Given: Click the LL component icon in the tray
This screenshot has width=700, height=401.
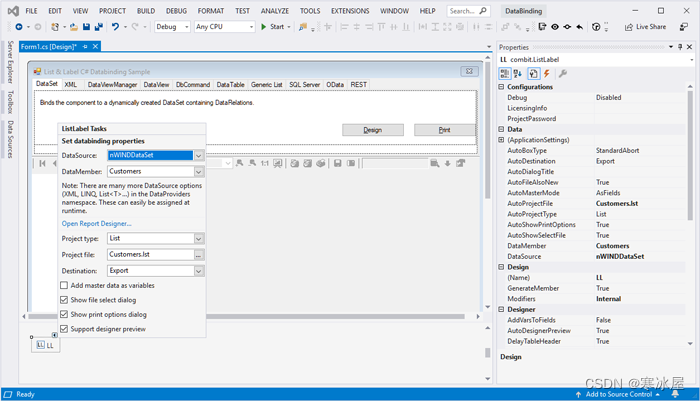Looking at the screenshot, I should pyautogui.click(x=41, y=345).
